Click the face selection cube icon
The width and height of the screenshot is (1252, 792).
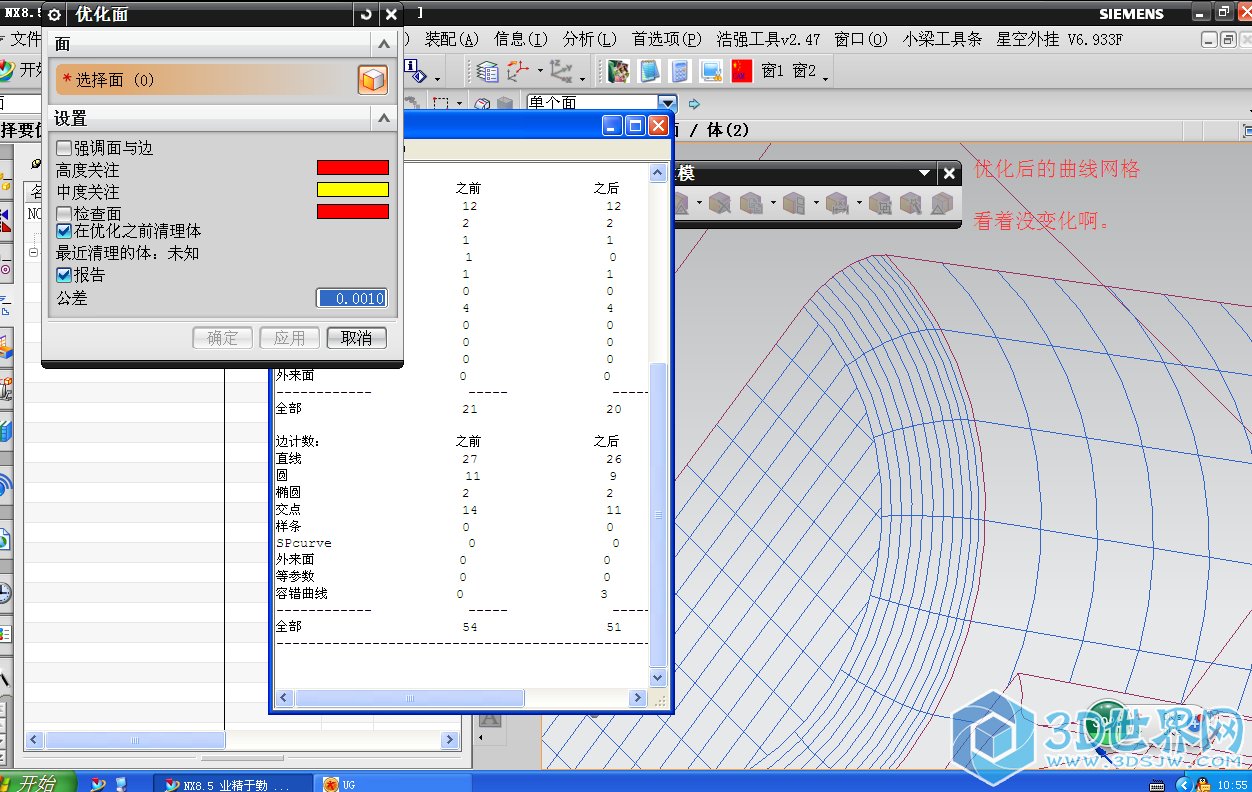tap(373, 80)
